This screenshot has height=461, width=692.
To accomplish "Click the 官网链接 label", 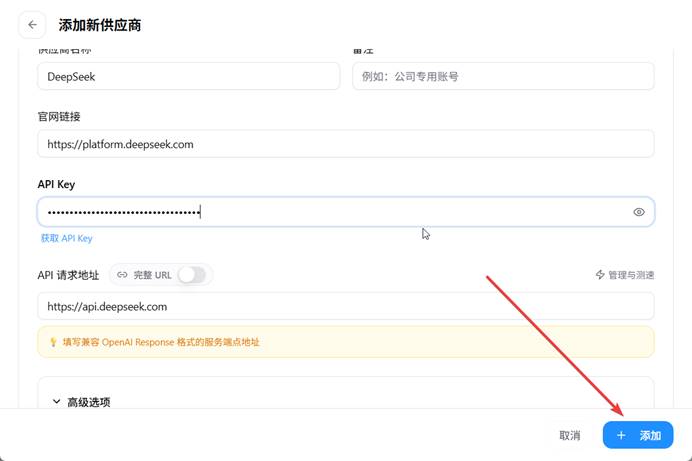I will tap(59, 116).
